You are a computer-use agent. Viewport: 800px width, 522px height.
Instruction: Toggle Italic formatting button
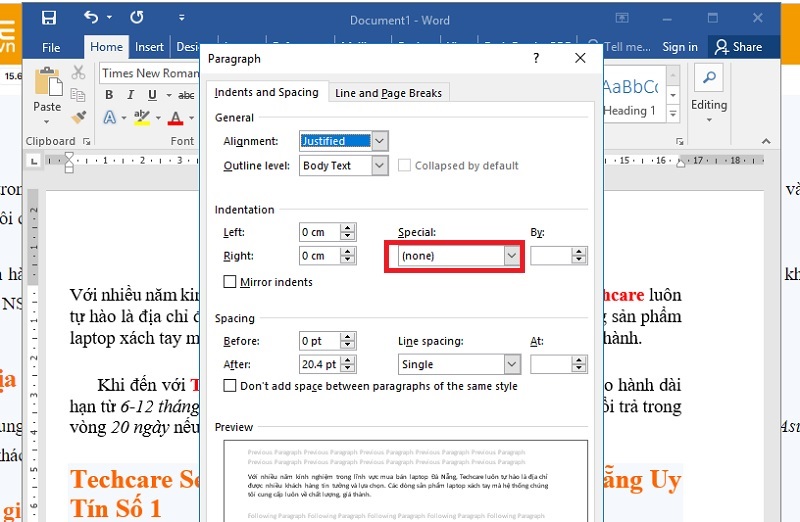click(130, 95)
